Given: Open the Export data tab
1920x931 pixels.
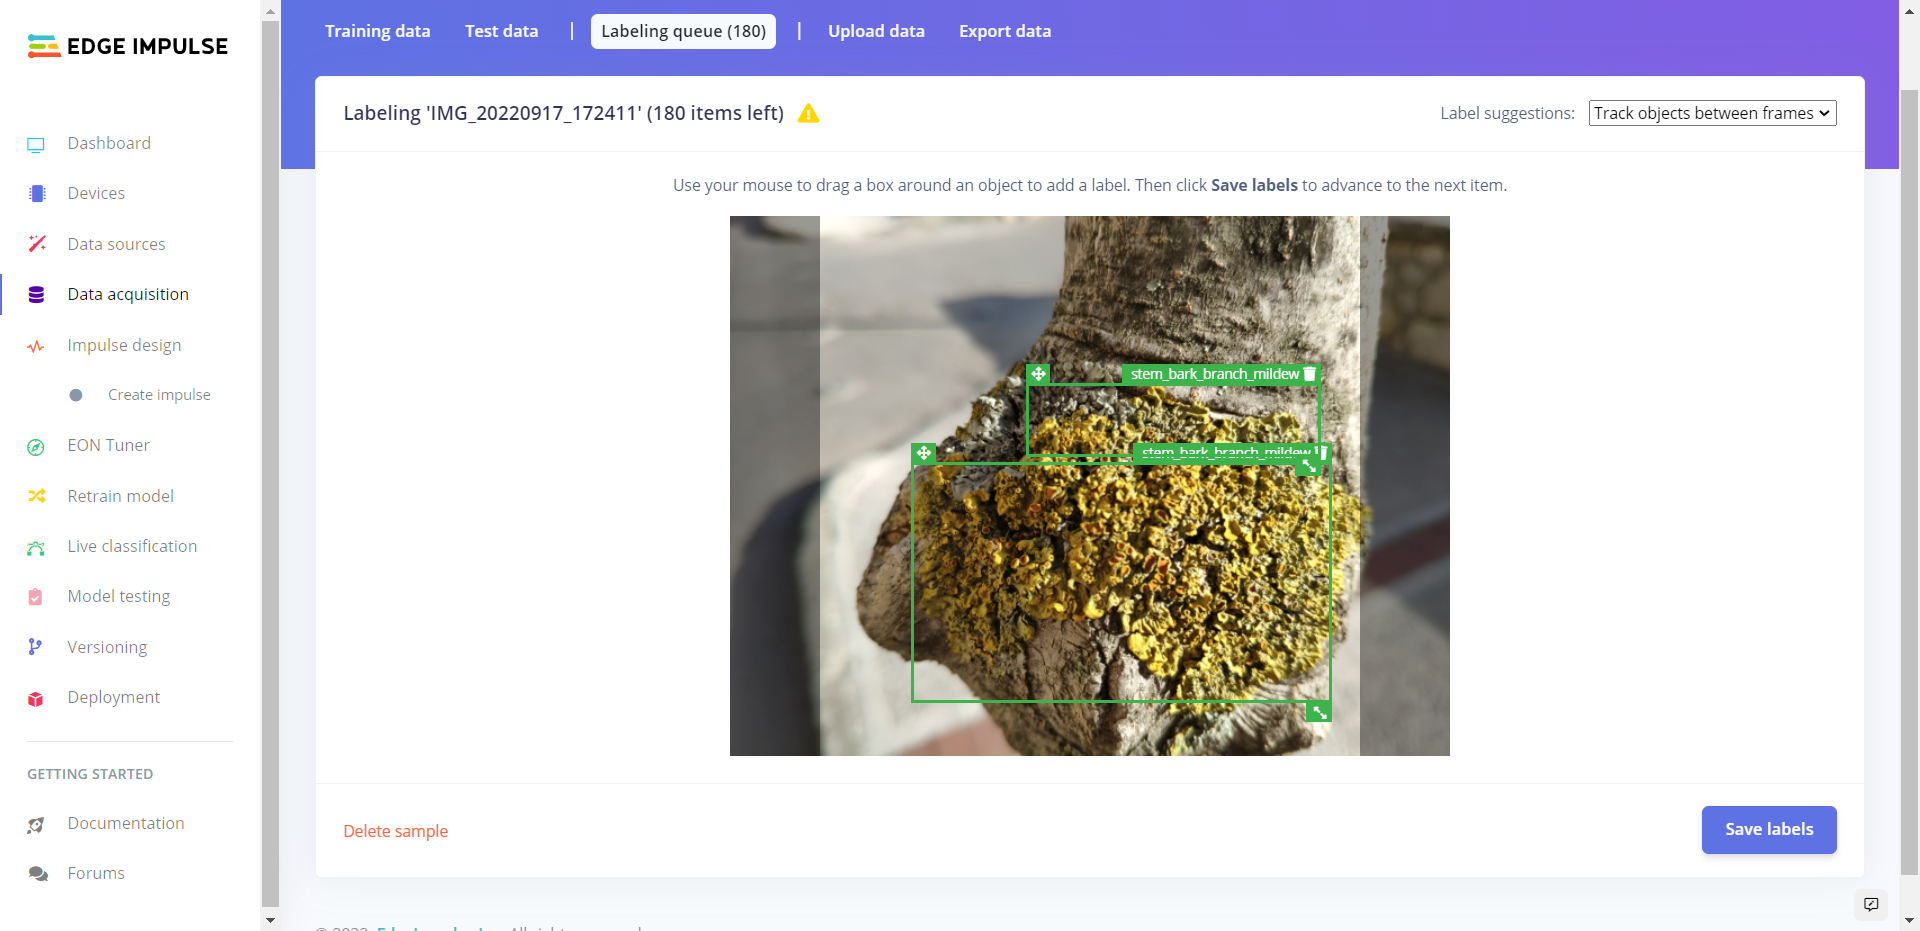Looking at the screenshot, I should (x=1005, y=31).
